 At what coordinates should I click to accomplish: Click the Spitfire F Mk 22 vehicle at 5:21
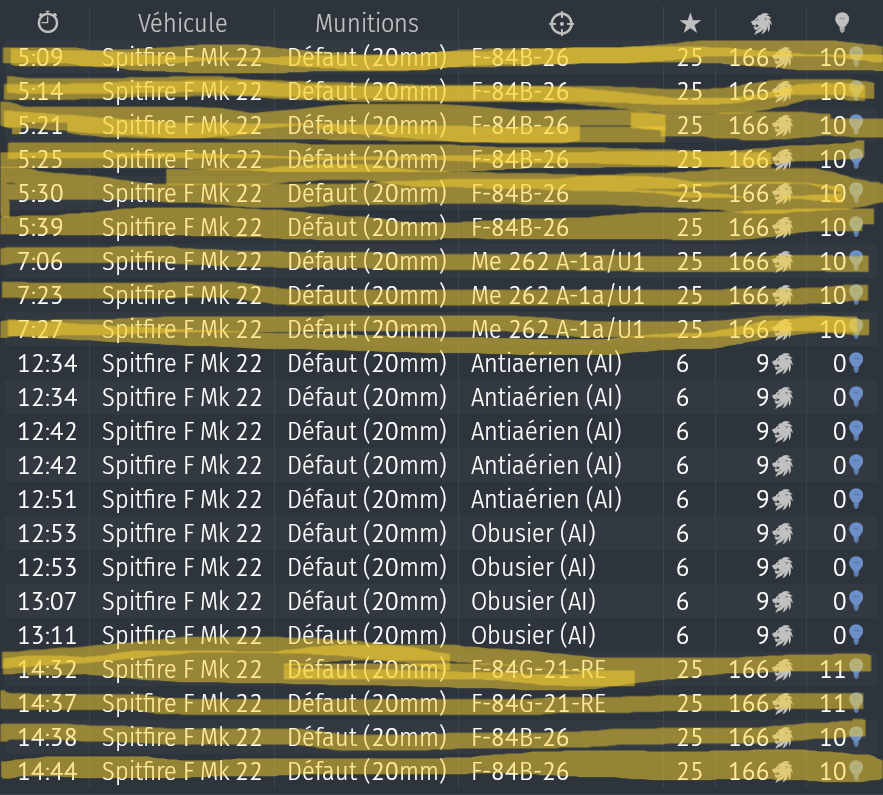pyautogui.click(x=181, y=125)
